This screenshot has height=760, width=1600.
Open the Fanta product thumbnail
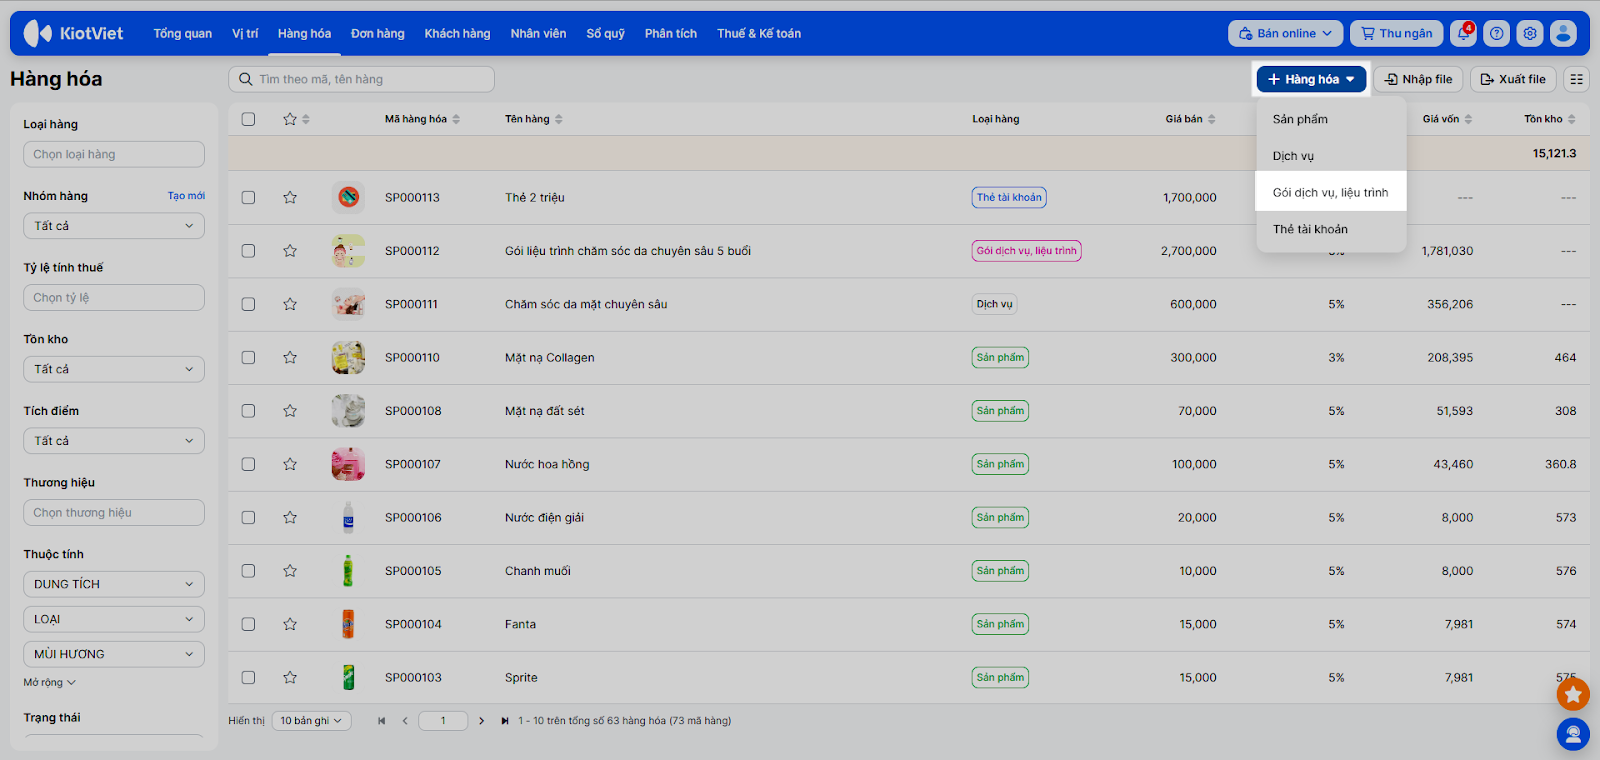pos(348,624)
